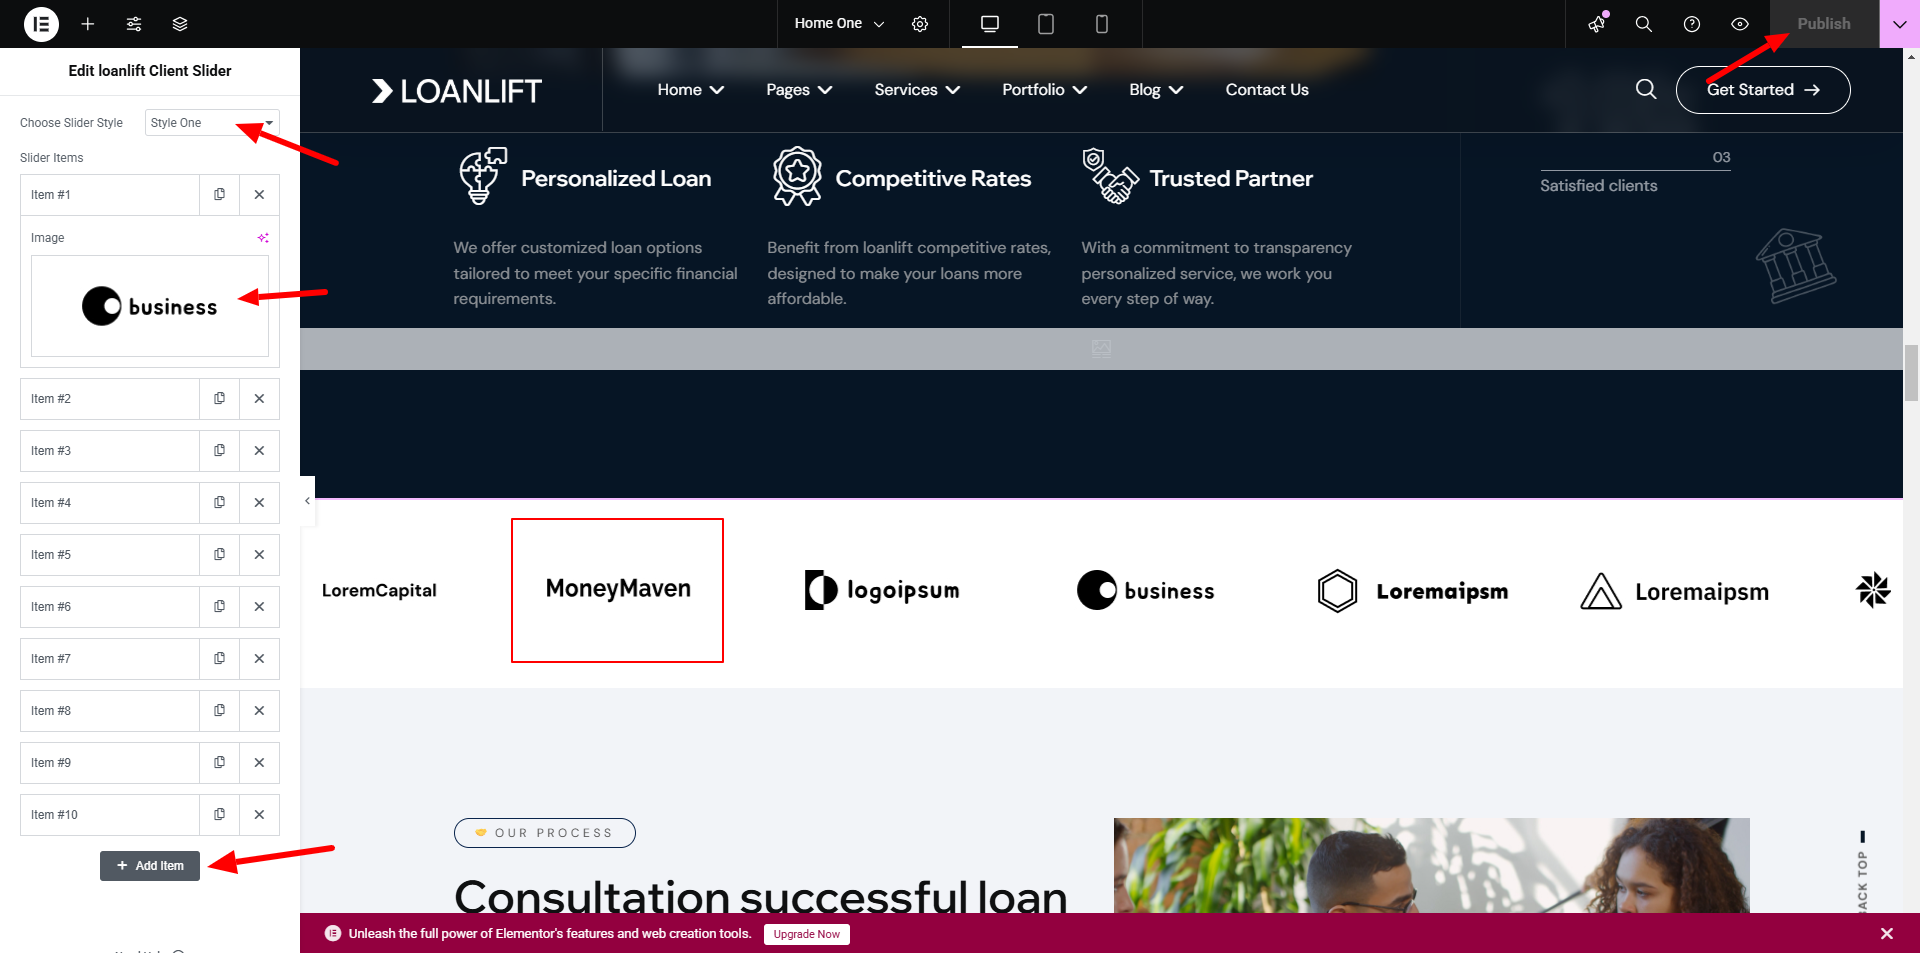1920x953 pixels.
Task: Click the Upgrade Now button
Action: [806, 934]
